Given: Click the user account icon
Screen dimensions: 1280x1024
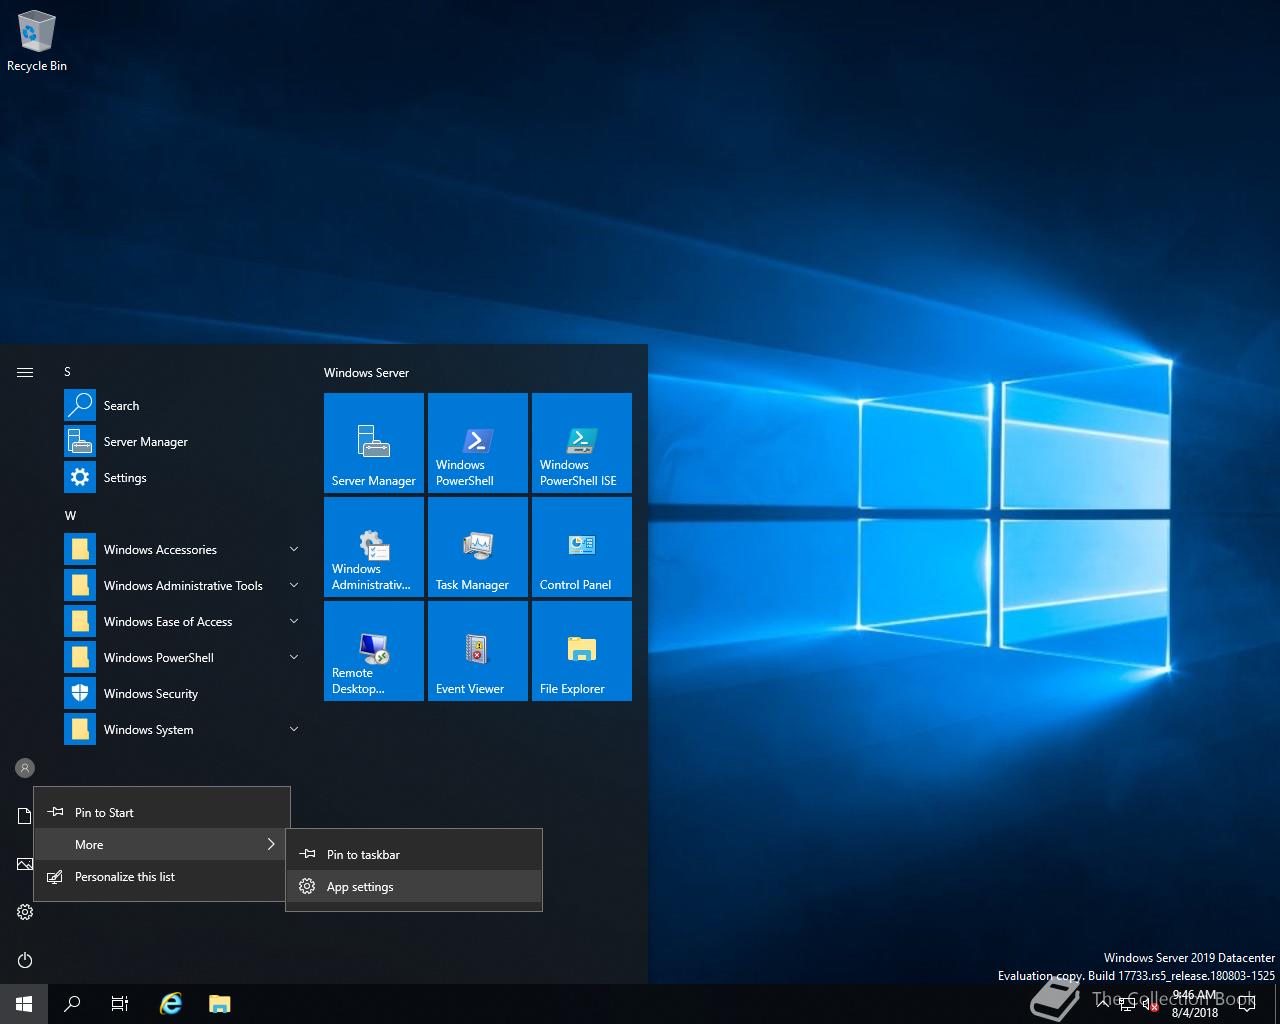Looking at the screenshot, I should (x=25, y=768).
